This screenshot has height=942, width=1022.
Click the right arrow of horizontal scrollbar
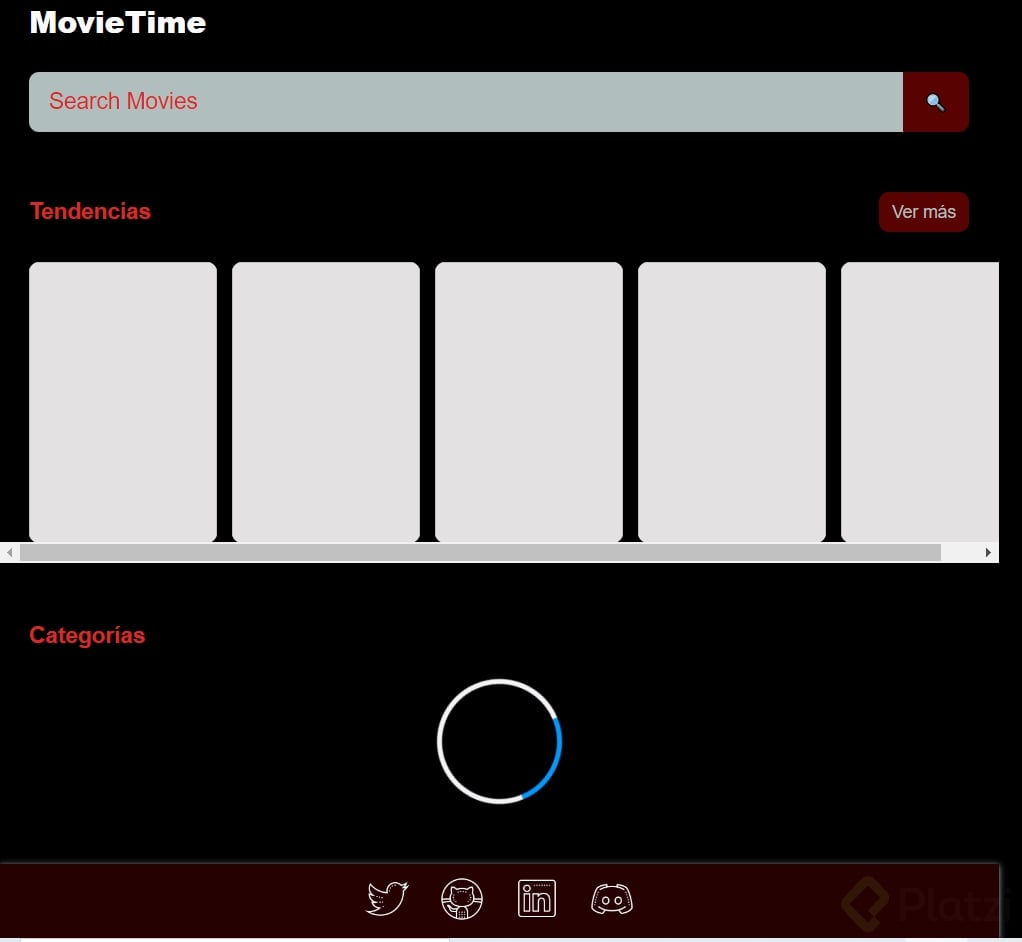[x=988, y=552]
